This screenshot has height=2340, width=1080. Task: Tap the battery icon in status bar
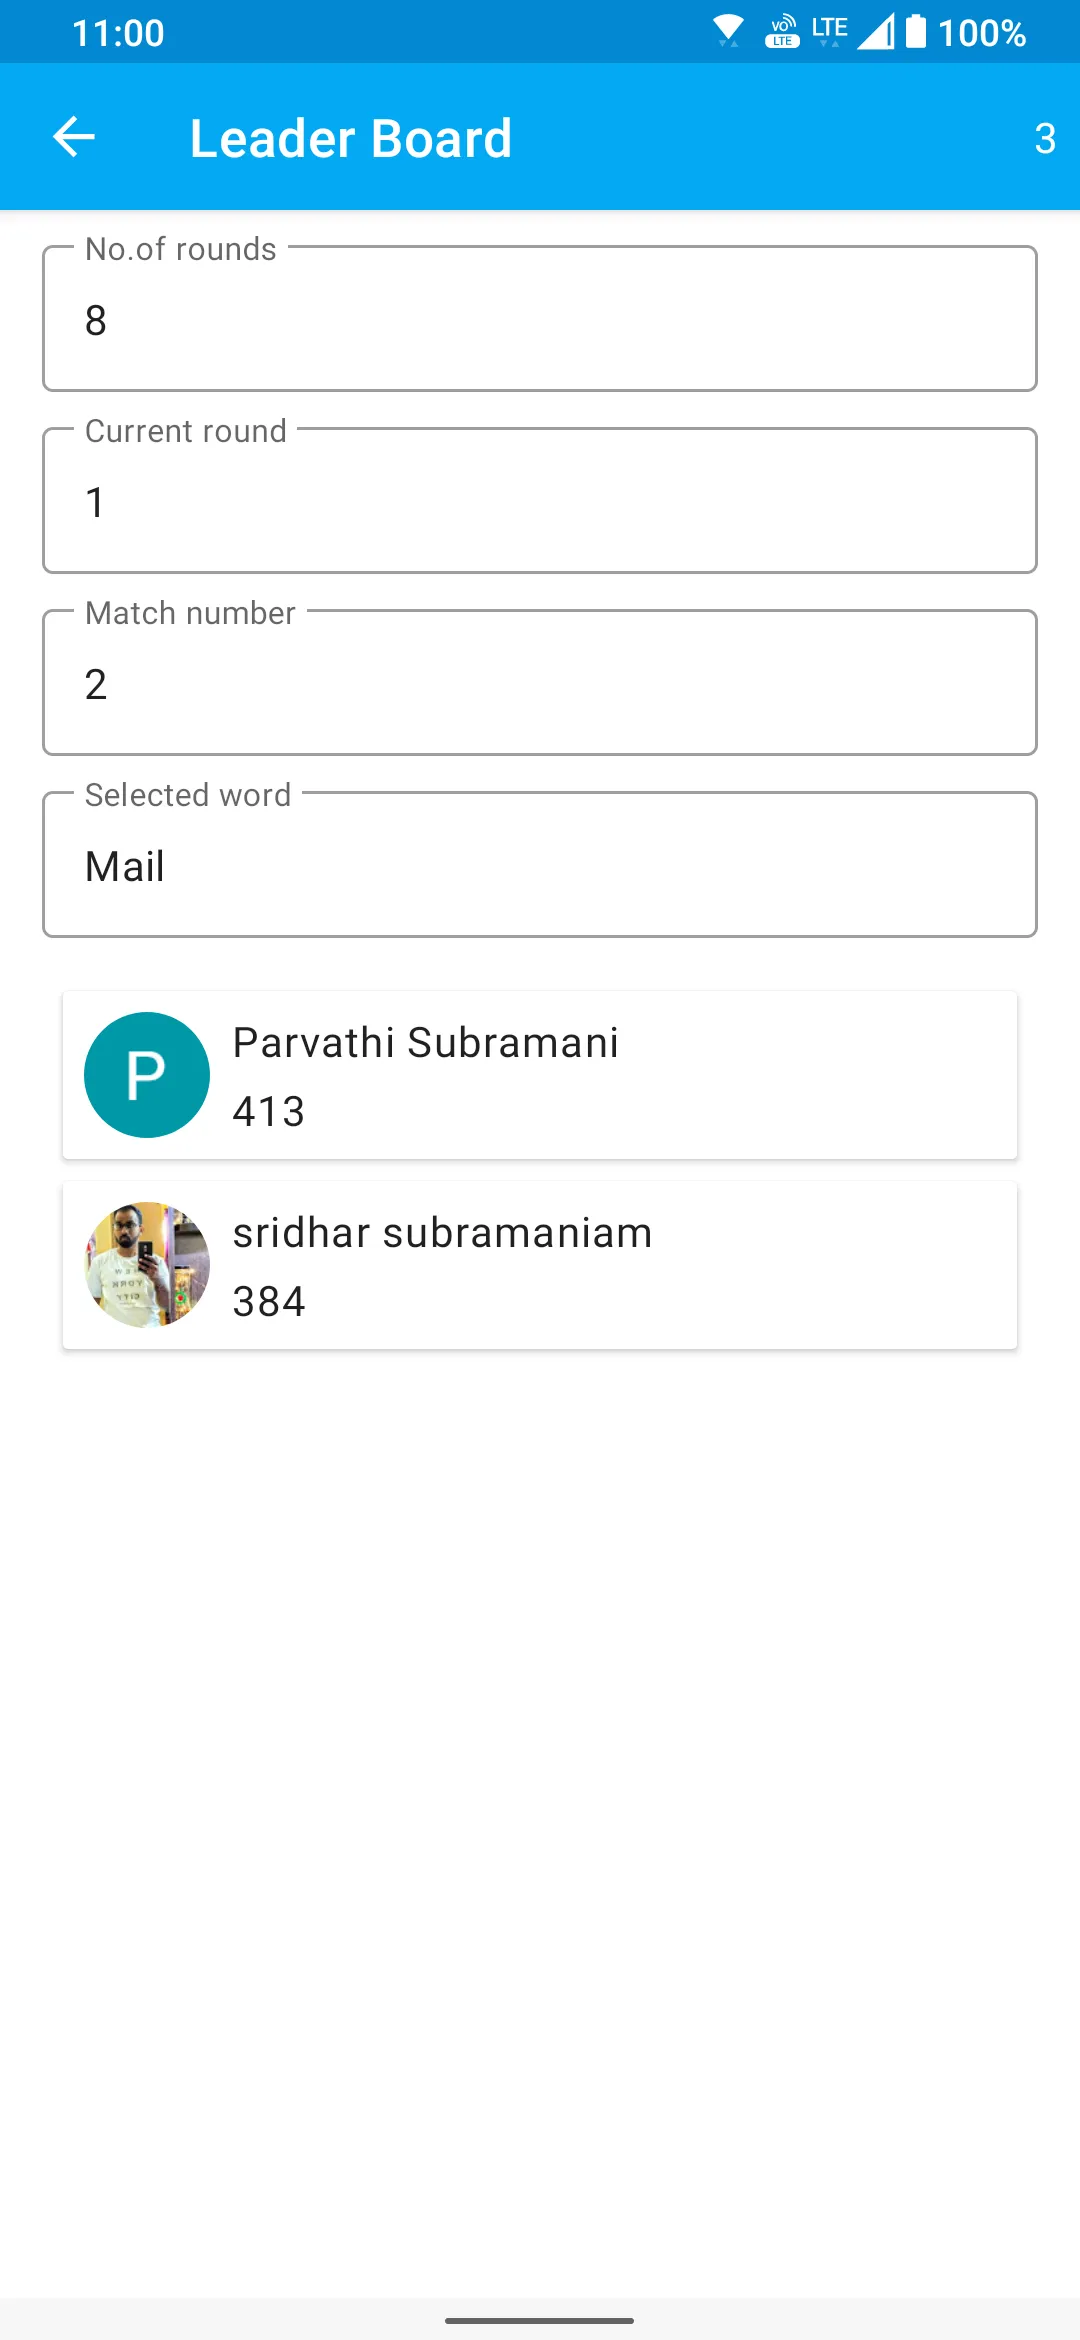[x=916, y=32]
